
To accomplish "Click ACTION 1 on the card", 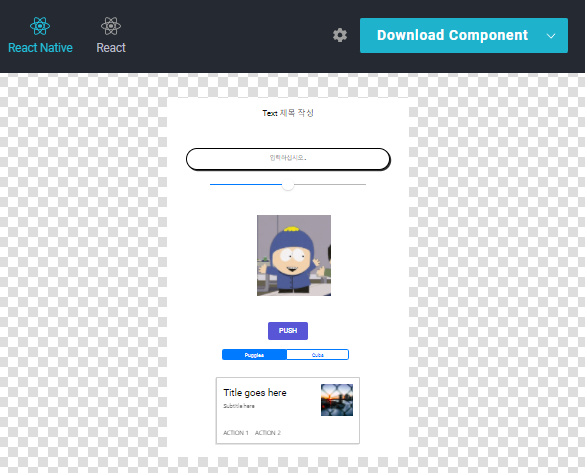I will tap(236, 433).
